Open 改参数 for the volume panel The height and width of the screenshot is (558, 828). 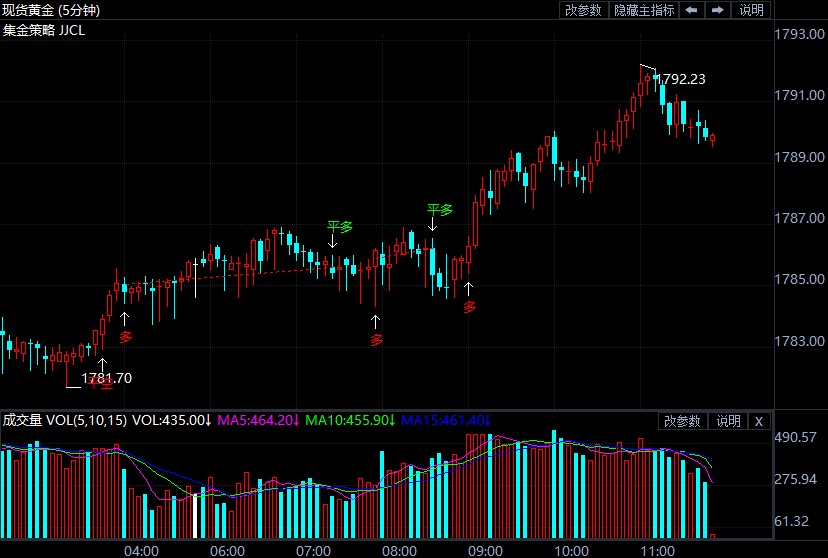[x=682, y=421]
